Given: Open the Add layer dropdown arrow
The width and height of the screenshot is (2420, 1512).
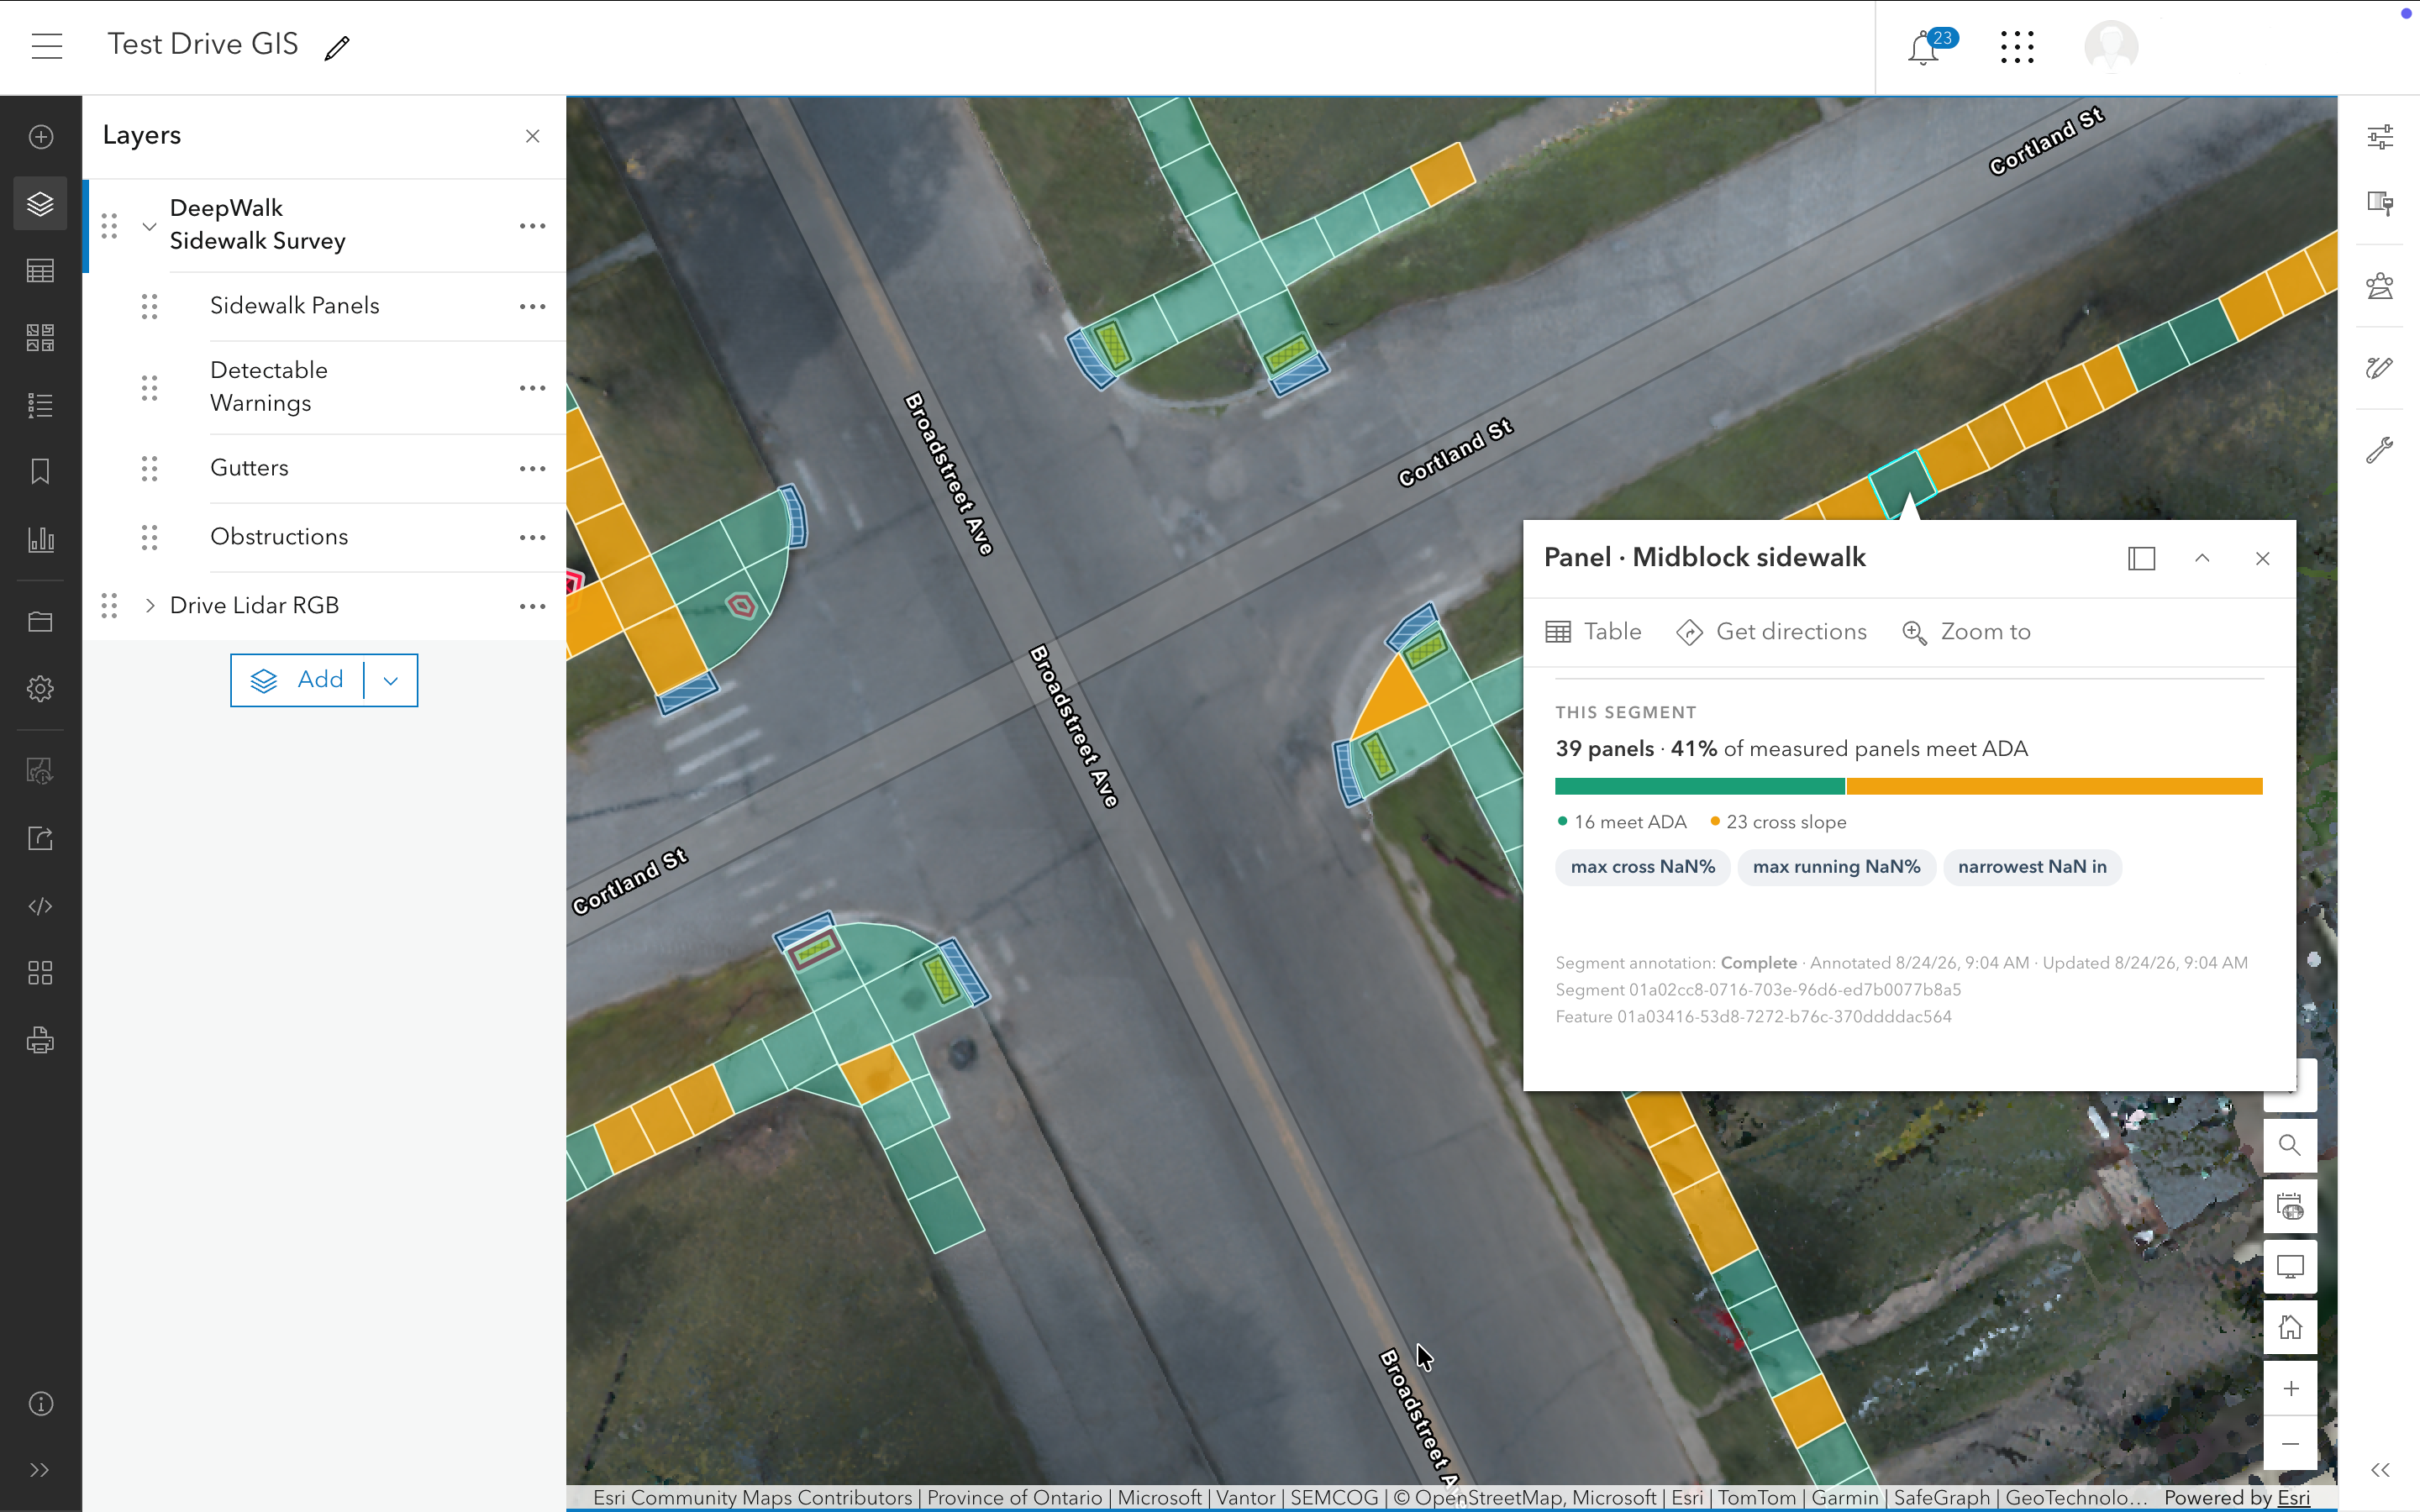Looking at the screenshot, I should click(391, 681).
